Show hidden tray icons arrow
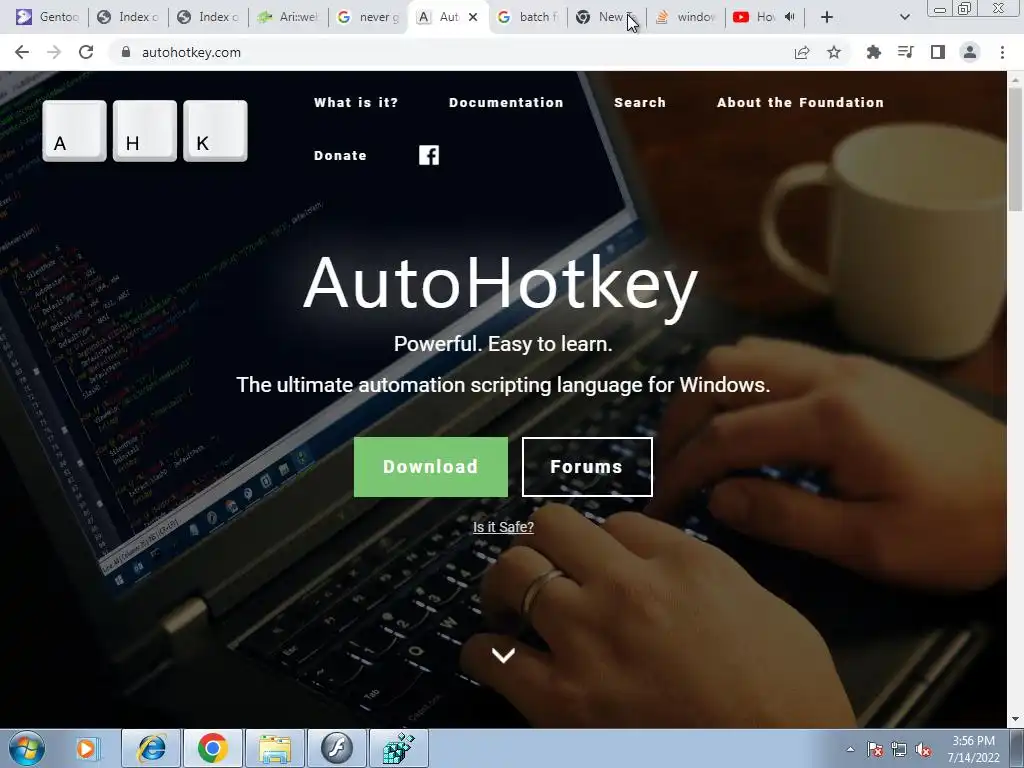1024x768 pixels. 850,749
